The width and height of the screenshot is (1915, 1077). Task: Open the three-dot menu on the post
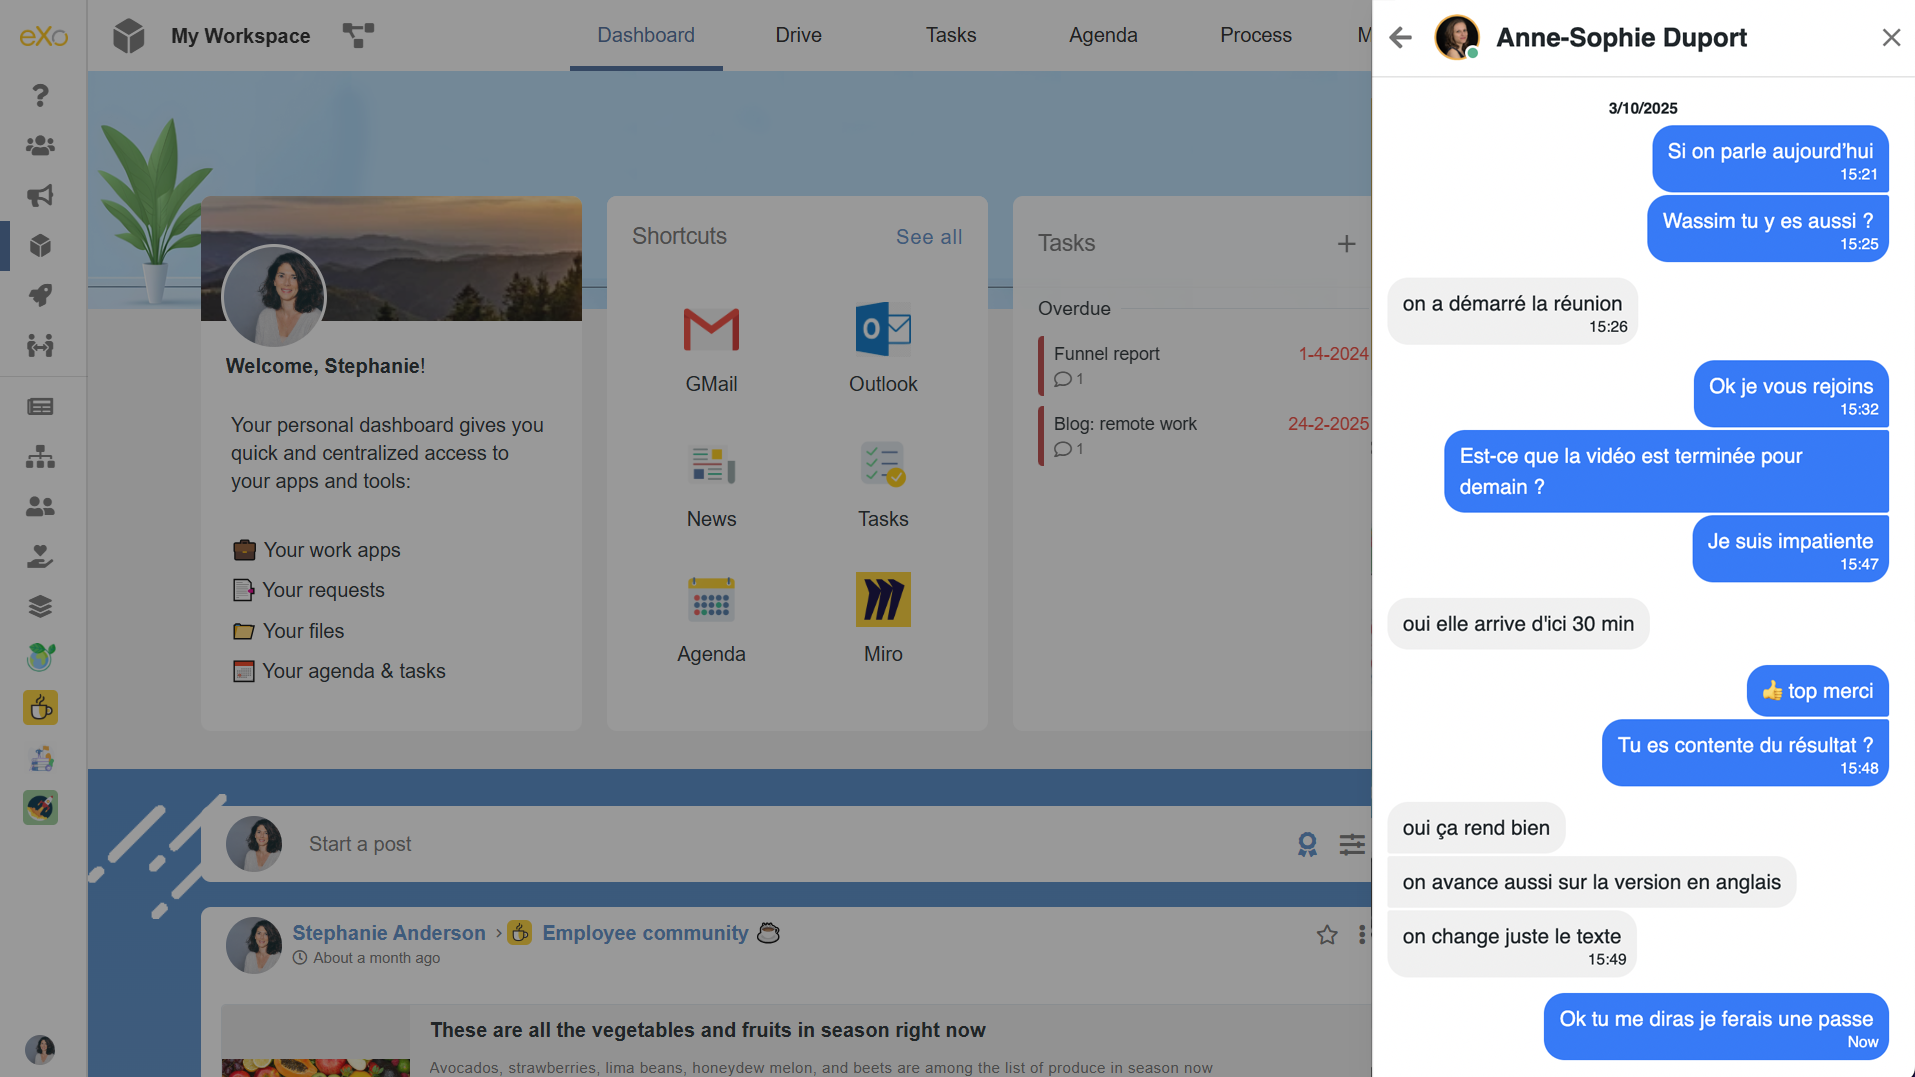pyautogui.click(x=1362, y=935)
